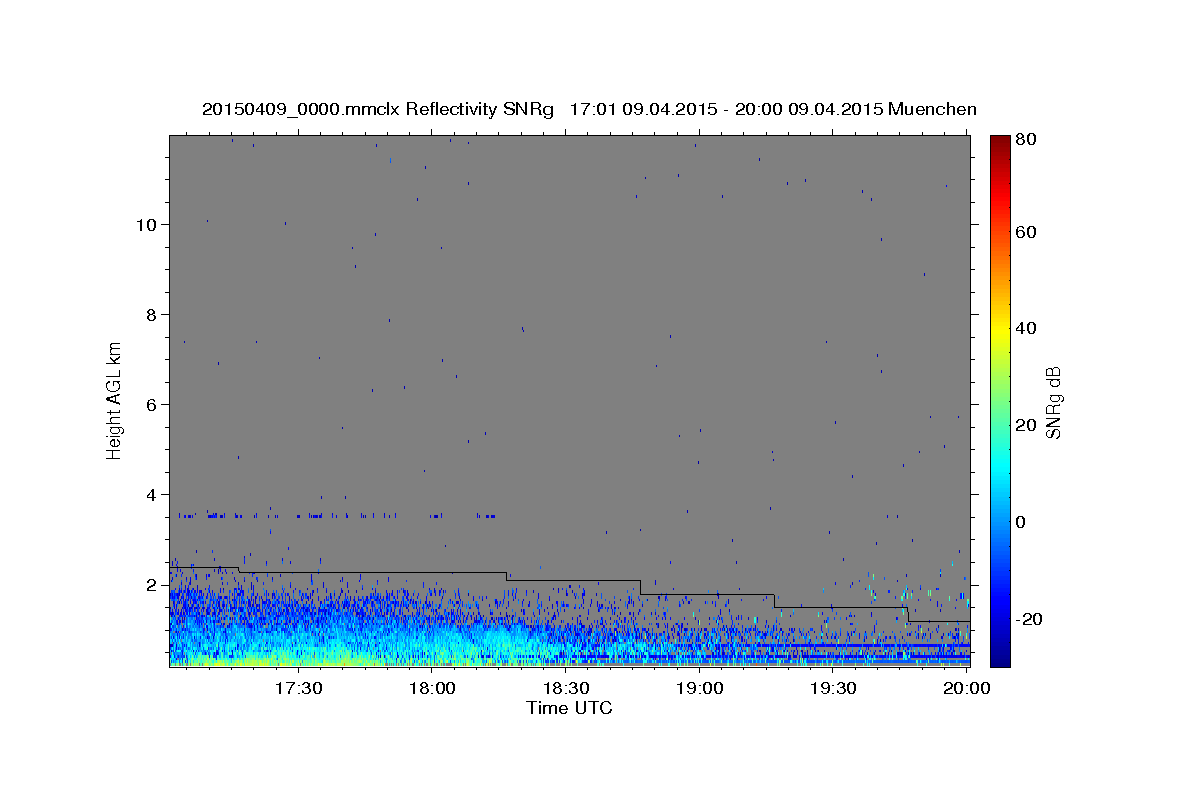This screenshot has width=1200, height=800.
Task: Click the 17:30 time tick label
Action: point(298,688)
